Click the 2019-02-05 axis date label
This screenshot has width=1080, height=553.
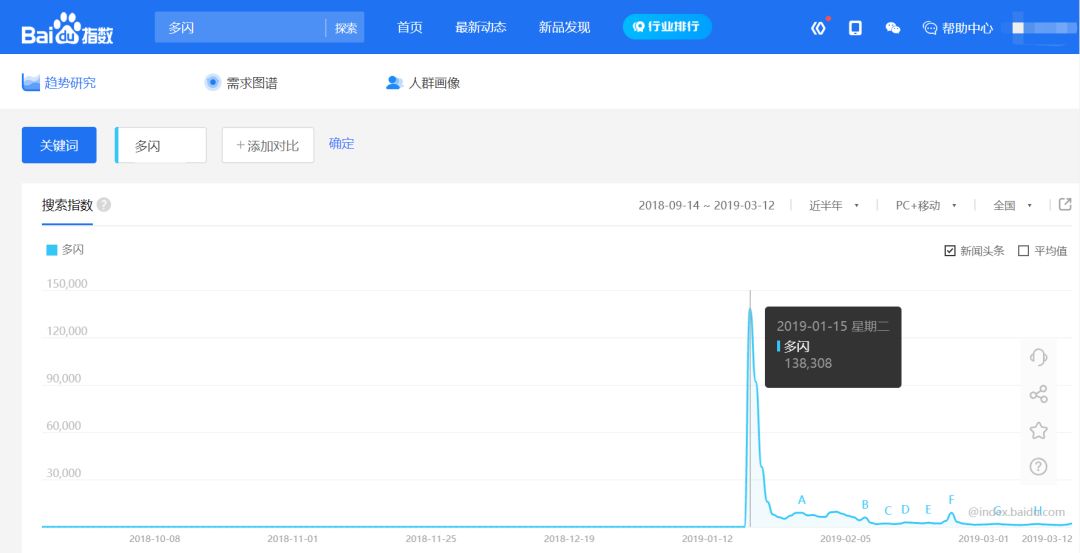click(846, 538)
